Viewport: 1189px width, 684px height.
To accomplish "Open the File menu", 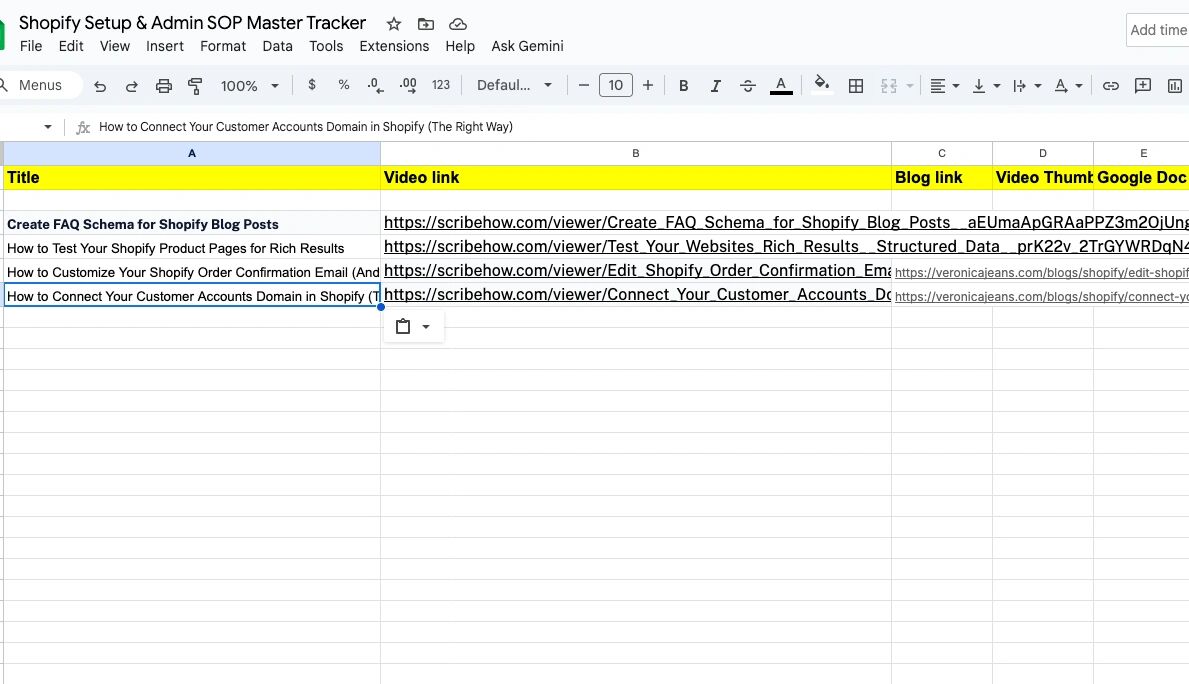I will tap(31, 46).
